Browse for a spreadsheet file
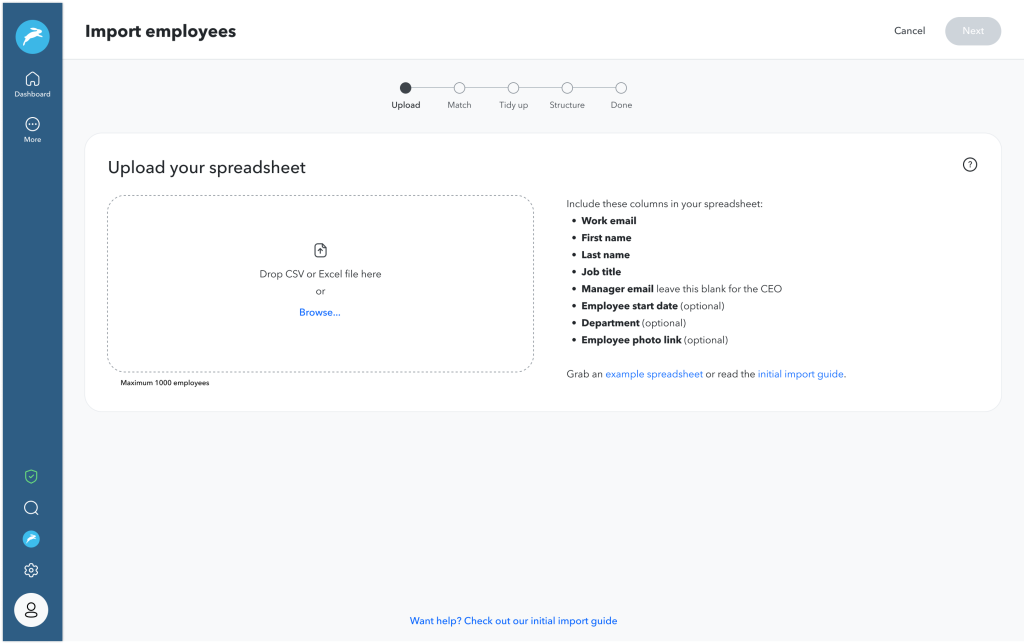Viewport: 1024px width, 644px height. (319, 312)
